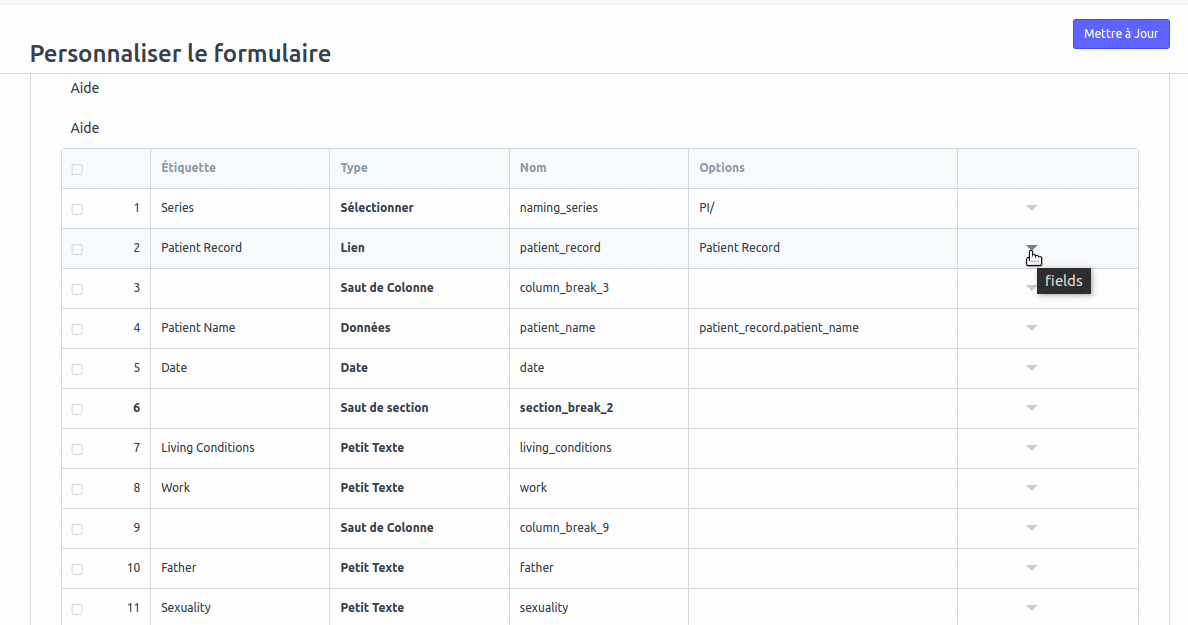Open row options for the Sexuality field
This screenshot has width=1188, height=625.
coord(1031,607)
